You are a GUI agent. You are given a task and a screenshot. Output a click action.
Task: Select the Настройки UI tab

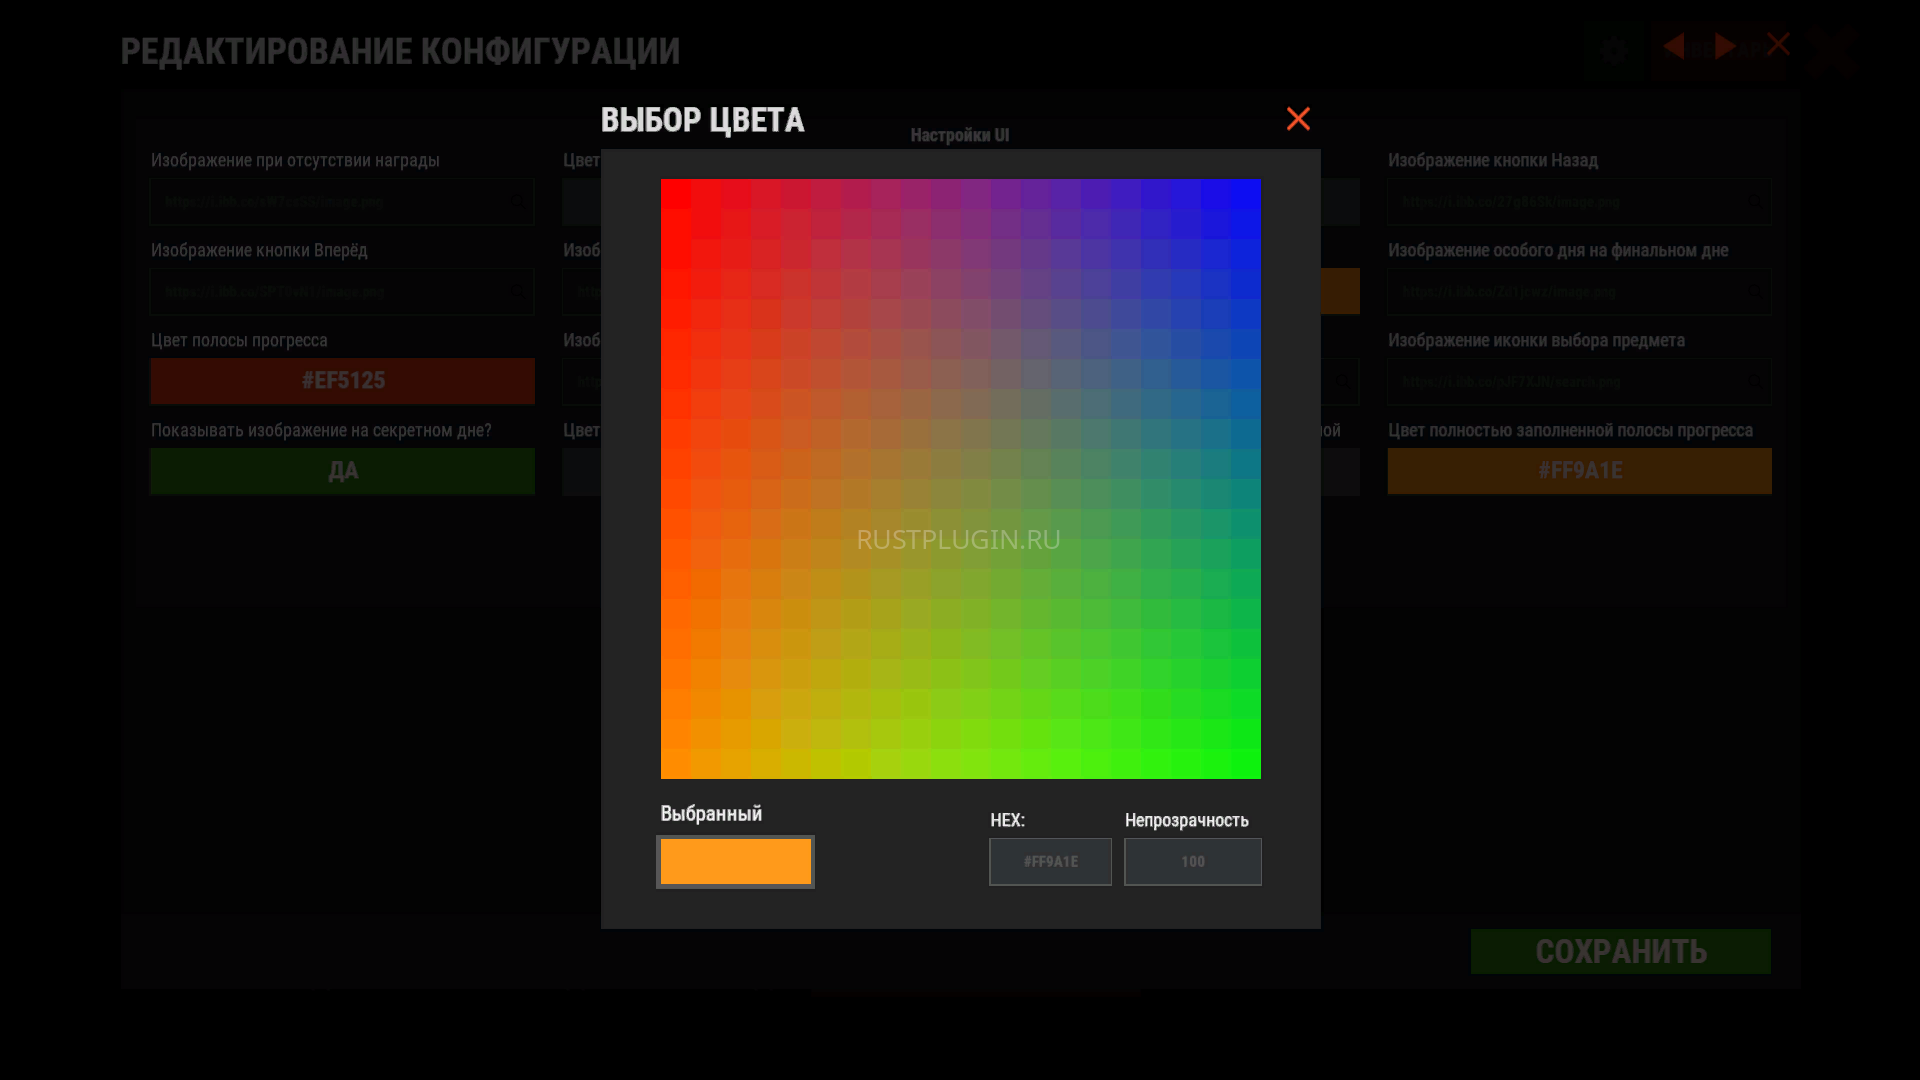pos(959,135)
